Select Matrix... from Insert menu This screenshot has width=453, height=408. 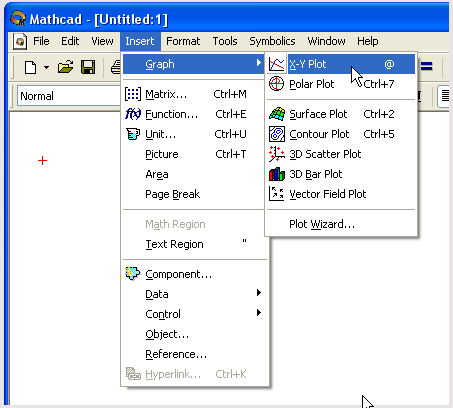[194, 94]
